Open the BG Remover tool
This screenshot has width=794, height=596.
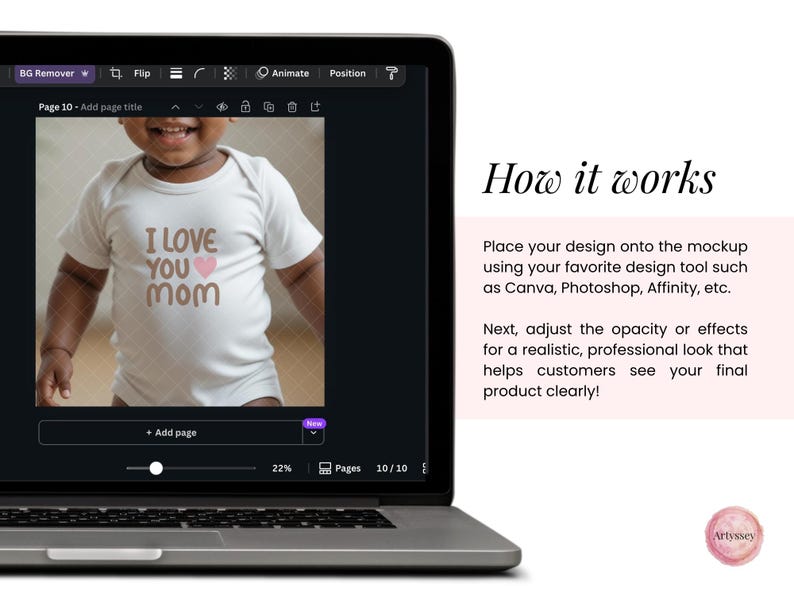[54, 73]
